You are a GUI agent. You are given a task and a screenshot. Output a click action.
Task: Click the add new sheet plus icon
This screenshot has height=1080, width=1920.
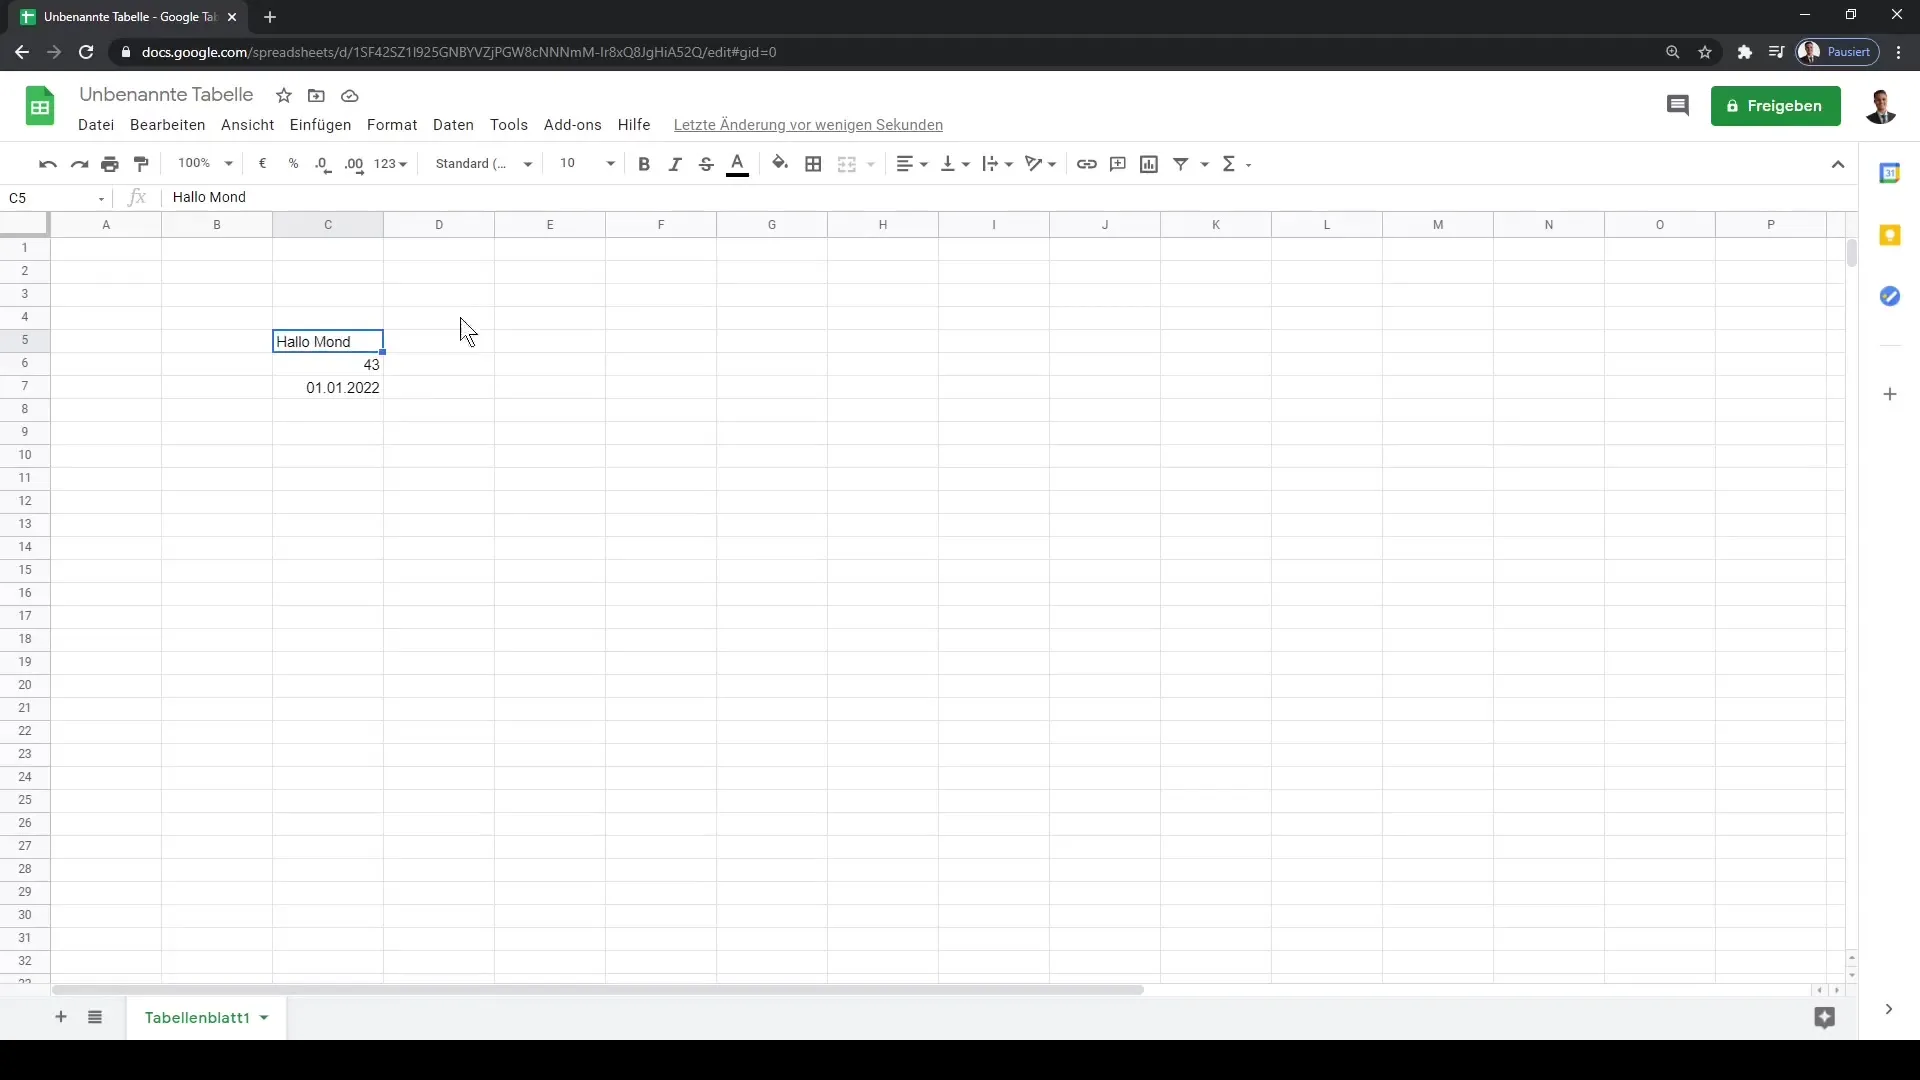pos(61,1017)
